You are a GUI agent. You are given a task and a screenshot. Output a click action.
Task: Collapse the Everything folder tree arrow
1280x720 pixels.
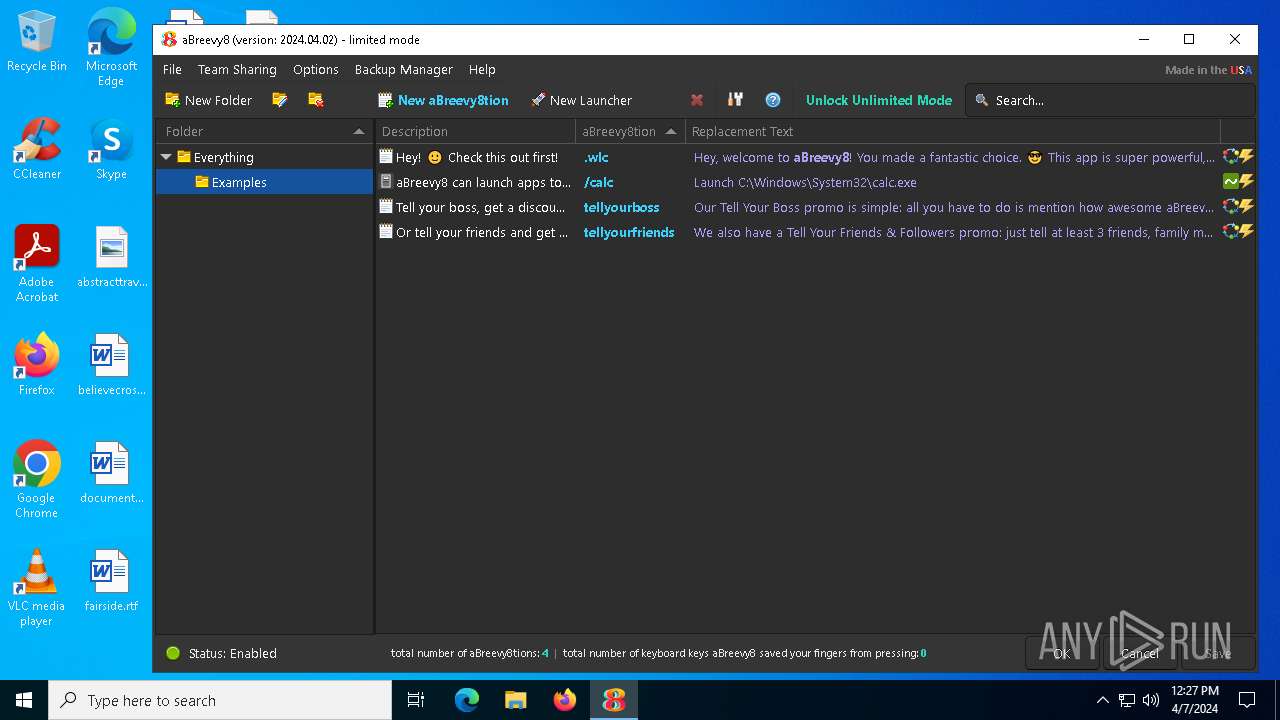[166, 157]
